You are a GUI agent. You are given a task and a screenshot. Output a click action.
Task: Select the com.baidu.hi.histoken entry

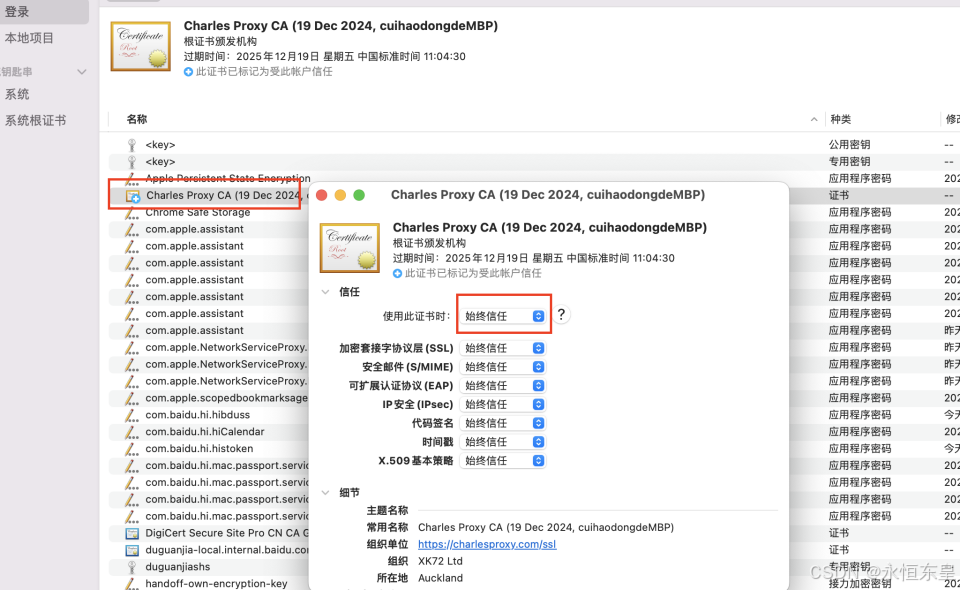(199, 449)
